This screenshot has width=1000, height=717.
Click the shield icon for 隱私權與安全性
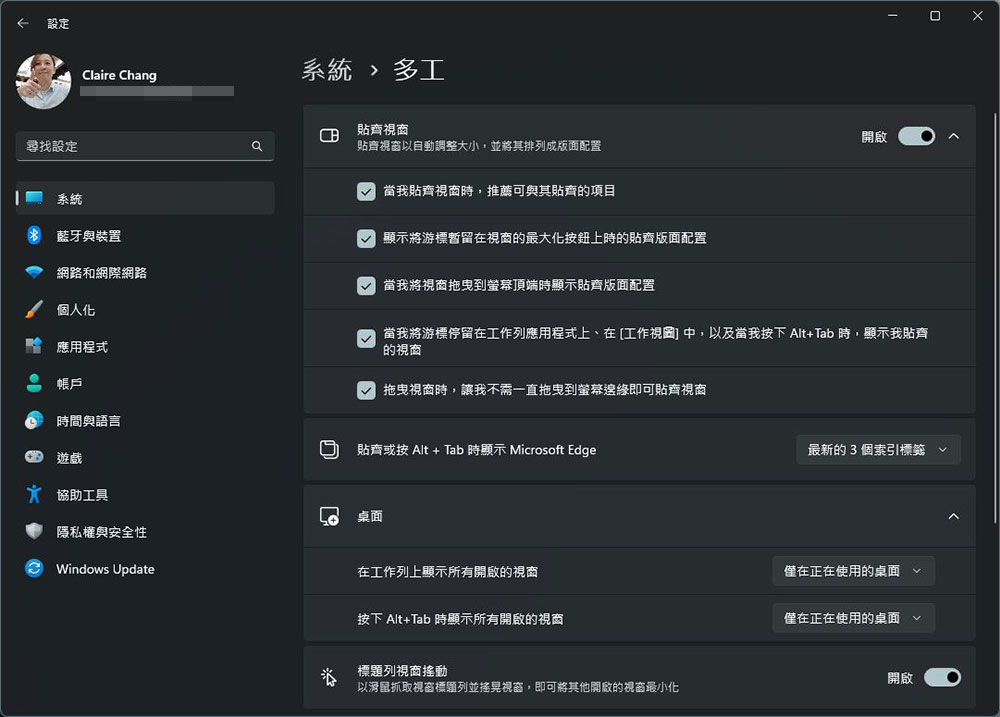coord(34,531)
